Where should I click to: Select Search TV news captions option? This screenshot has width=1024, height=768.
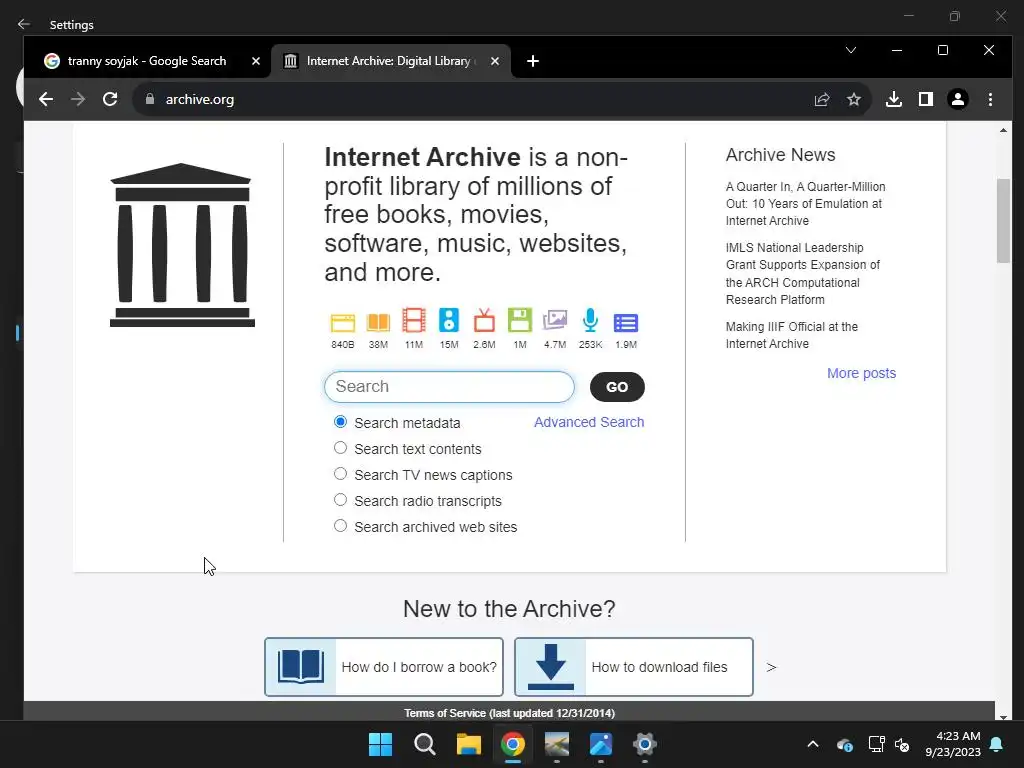[x=340, y=473]
